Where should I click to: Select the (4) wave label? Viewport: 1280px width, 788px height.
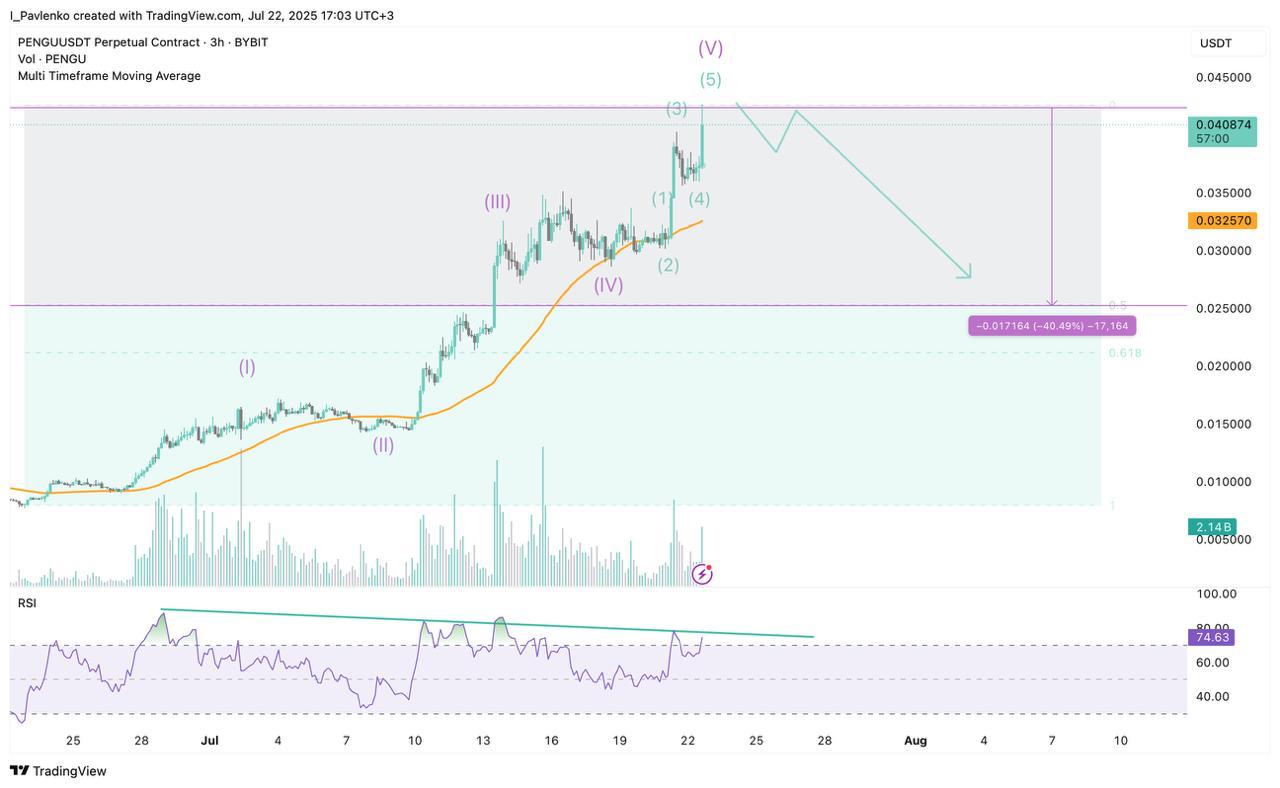point(699,199)
